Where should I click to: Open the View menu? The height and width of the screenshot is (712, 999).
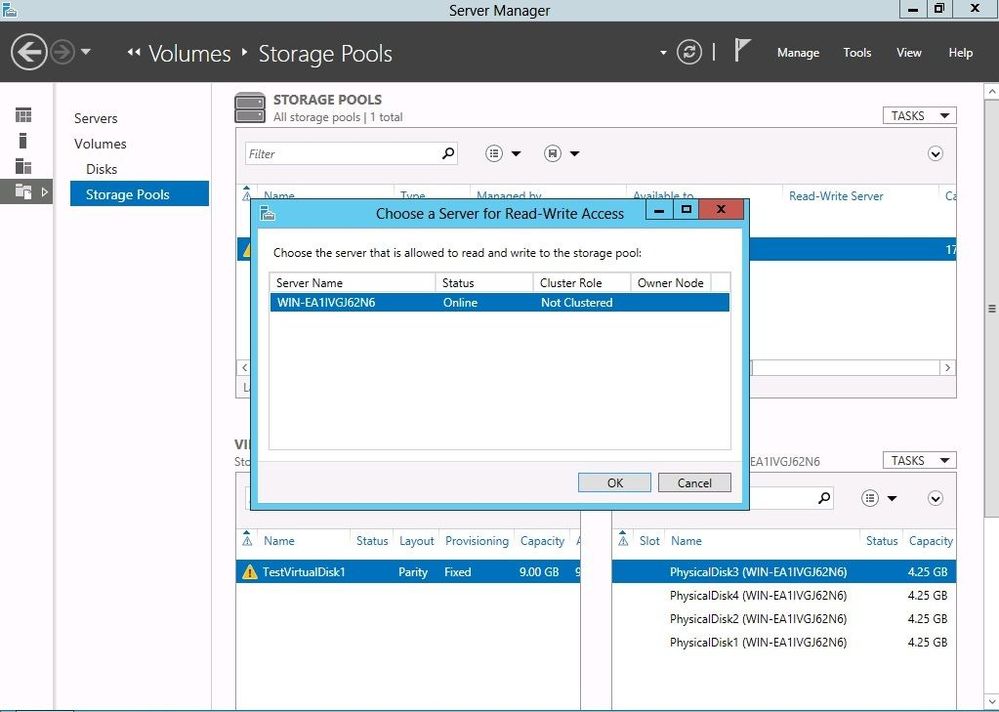pyautogui.click(x=909, y=53)
